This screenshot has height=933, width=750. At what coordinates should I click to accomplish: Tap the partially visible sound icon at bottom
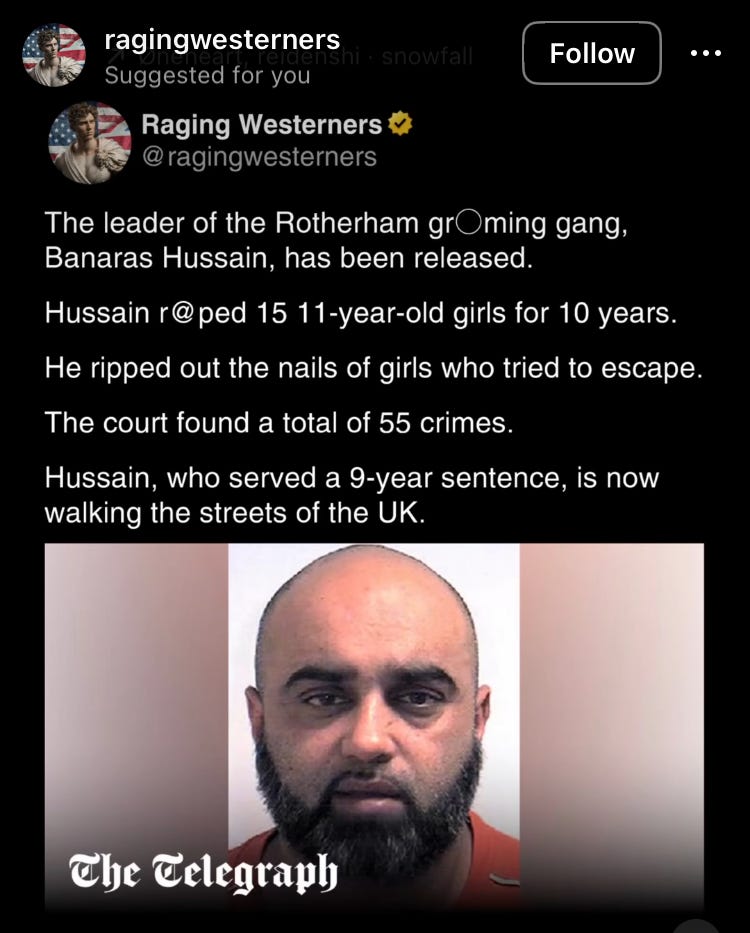[x=696, y=926]
